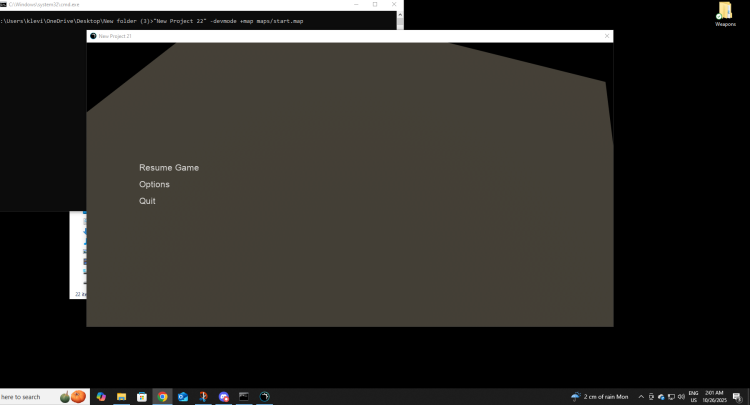750x405 pixels.
Task: Open Copilot from the taskbar
Action: pos(101,396)
